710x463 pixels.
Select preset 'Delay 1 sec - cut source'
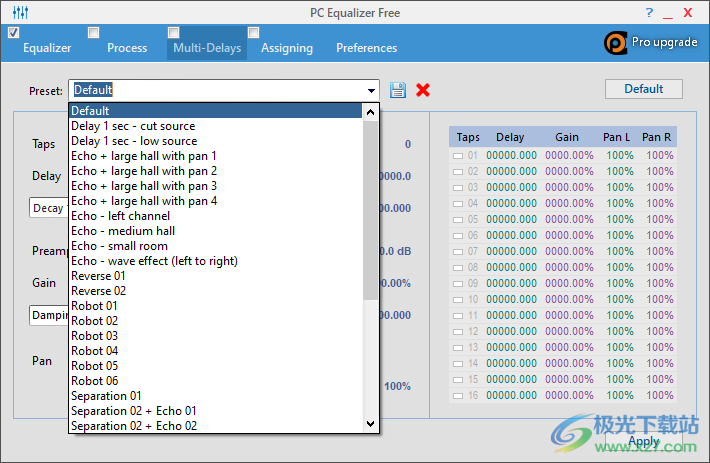click(216, 126)
